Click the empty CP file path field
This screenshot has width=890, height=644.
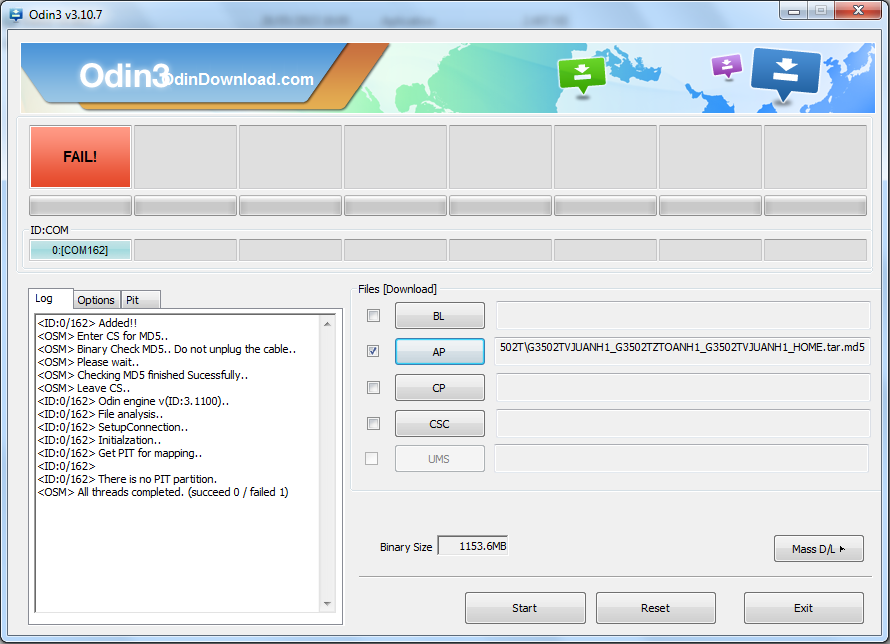coord(683,388)
